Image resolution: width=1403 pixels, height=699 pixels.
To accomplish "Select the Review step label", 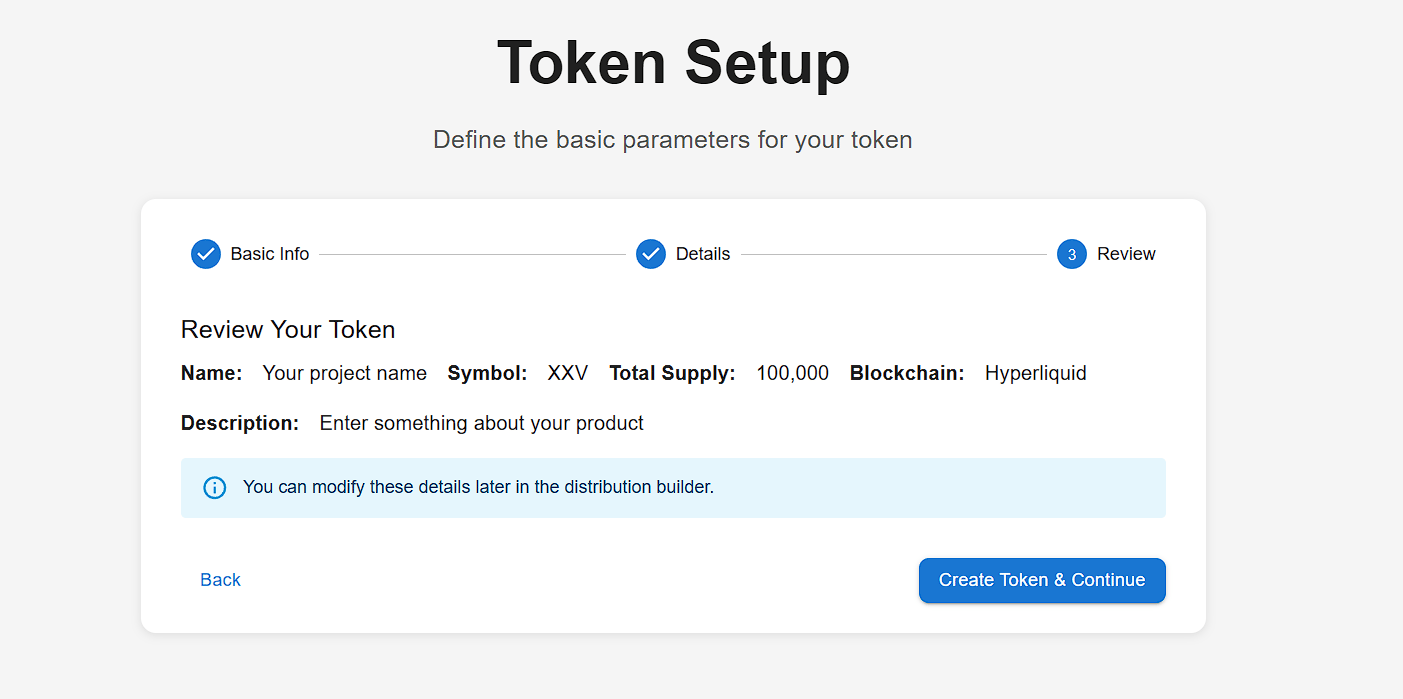I will click(x=1125, y=254).
